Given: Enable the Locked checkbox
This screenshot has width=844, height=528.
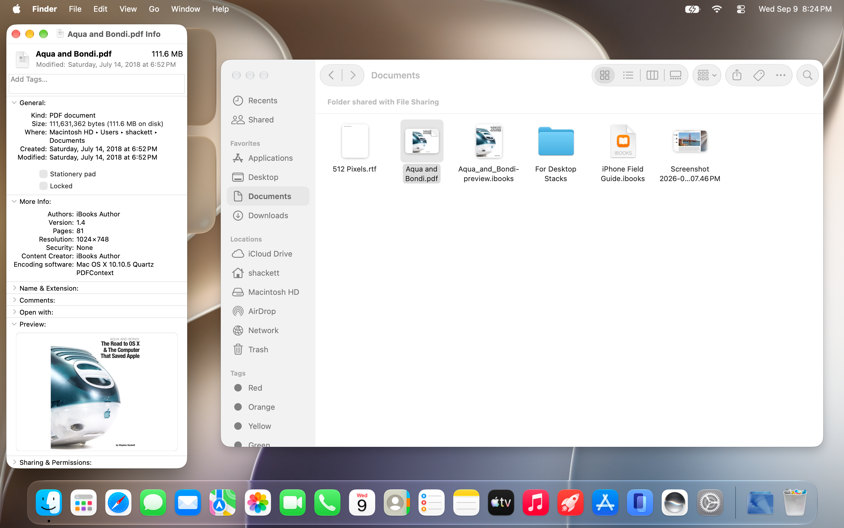Looking at the screenshot, I should [x=43, y=186].
